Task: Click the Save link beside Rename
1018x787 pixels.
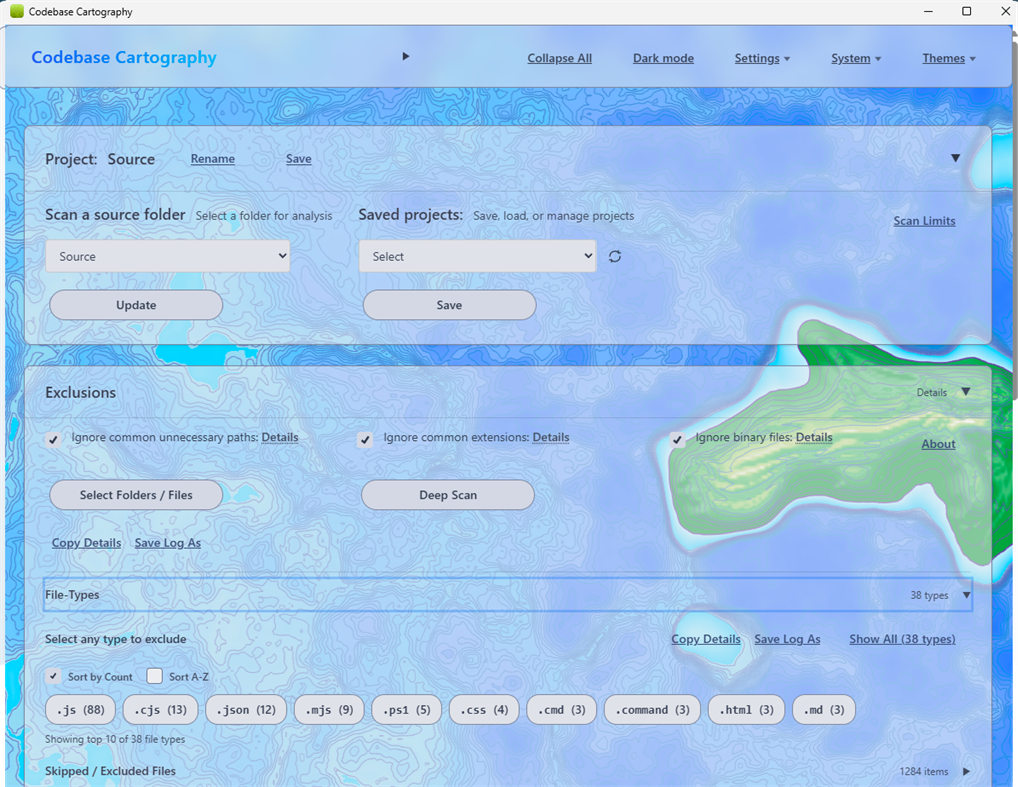Action: pyautogui.click(x=299, y=158)
